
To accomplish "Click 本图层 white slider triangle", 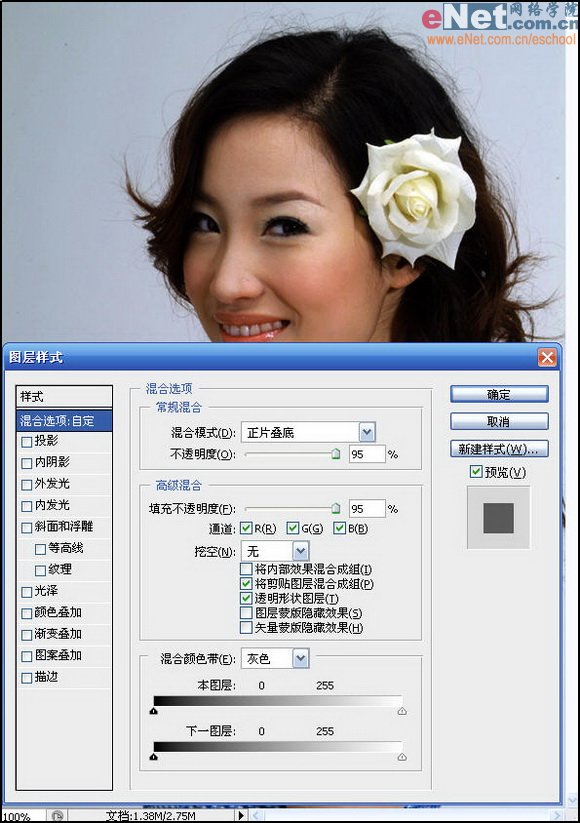I will [x=402, y=711].
